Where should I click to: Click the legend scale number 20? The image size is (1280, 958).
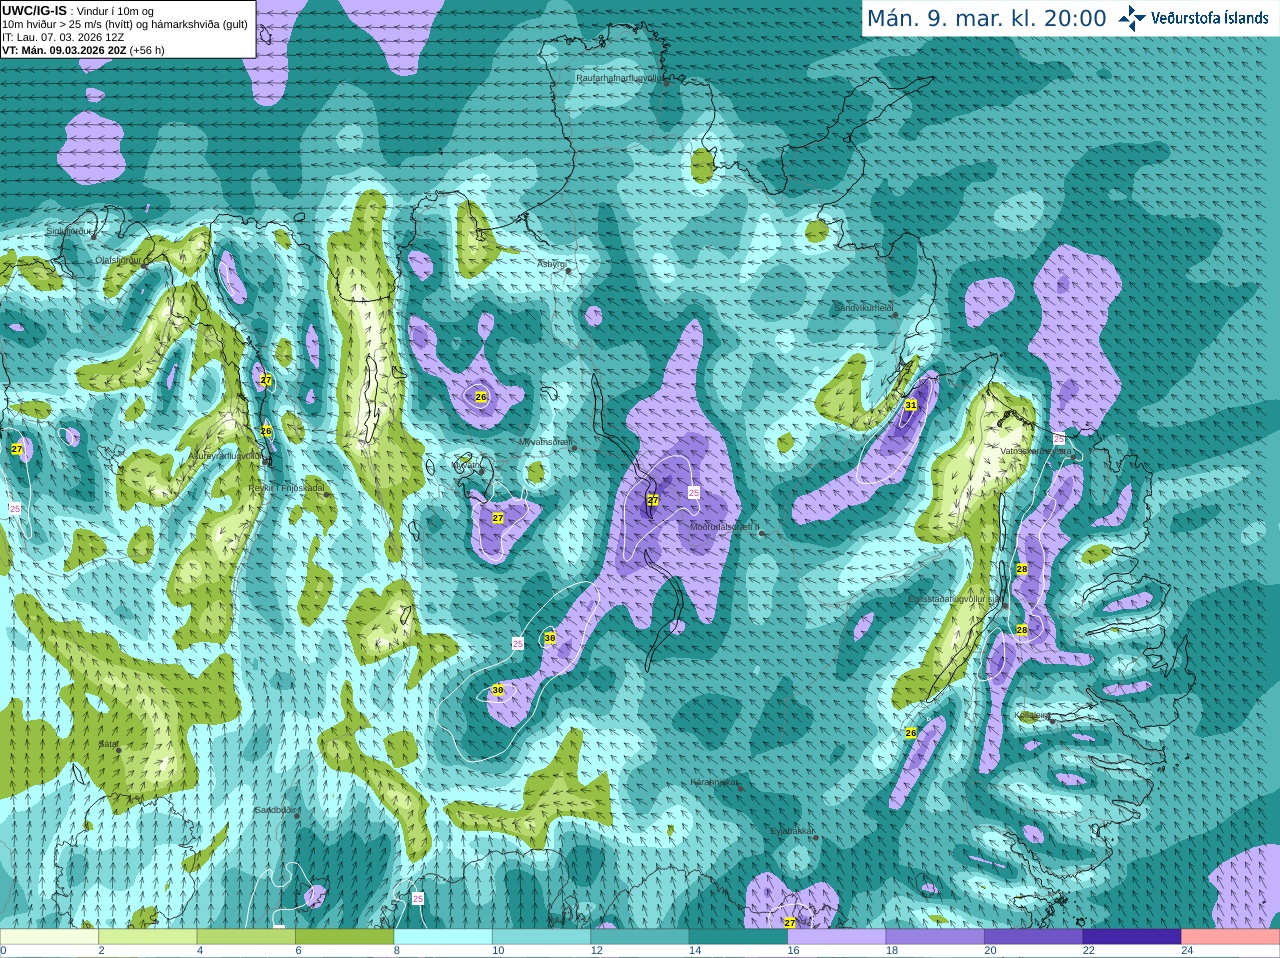pyautogui.click(x=990, y=951)
